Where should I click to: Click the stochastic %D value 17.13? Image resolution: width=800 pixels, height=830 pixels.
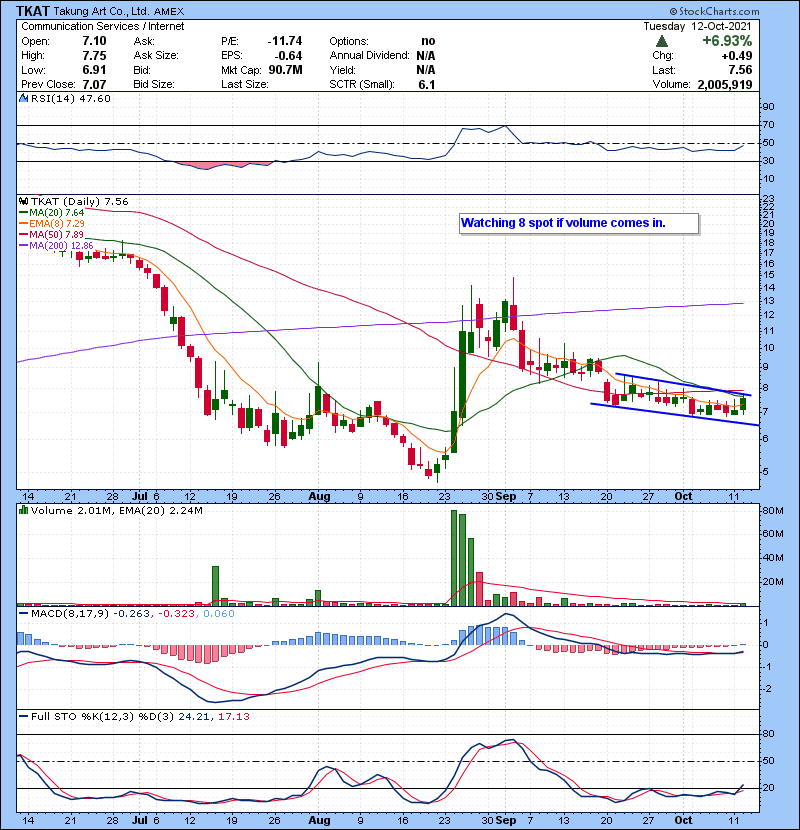[233, 717]
